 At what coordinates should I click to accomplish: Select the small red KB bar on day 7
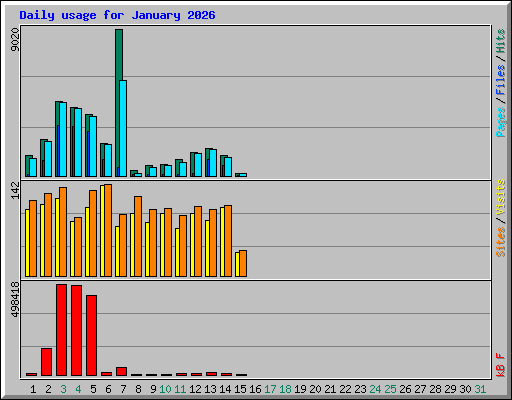click(x=121, y=372)
